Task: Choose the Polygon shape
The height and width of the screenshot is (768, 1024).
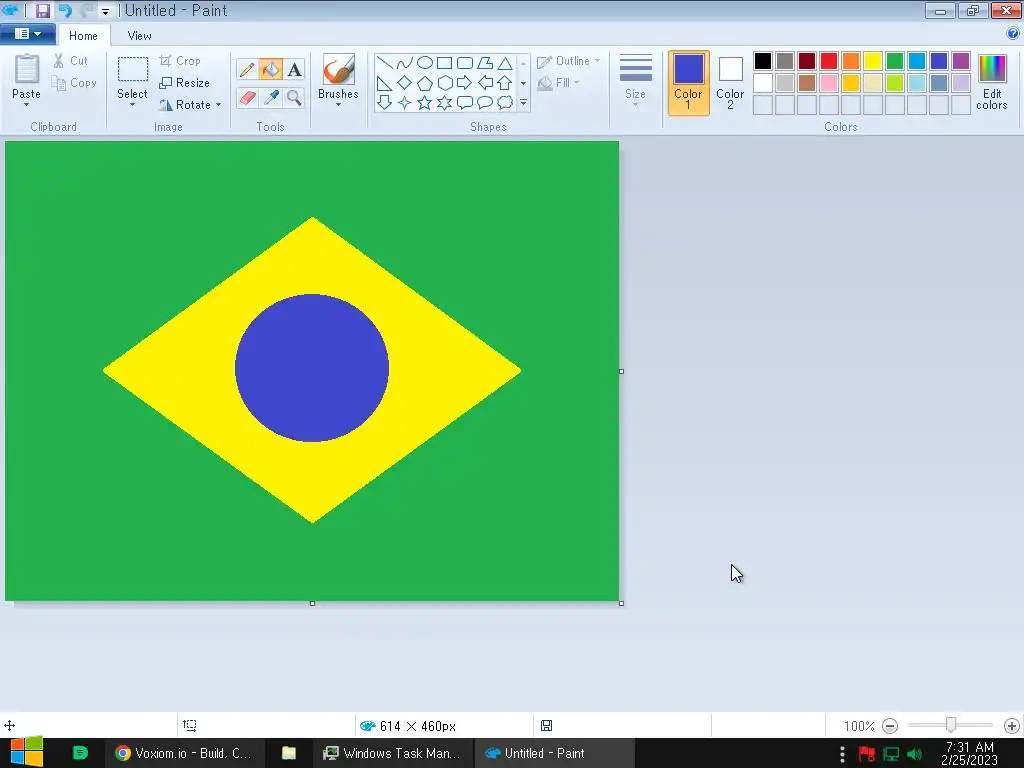Action: (485, 63)
